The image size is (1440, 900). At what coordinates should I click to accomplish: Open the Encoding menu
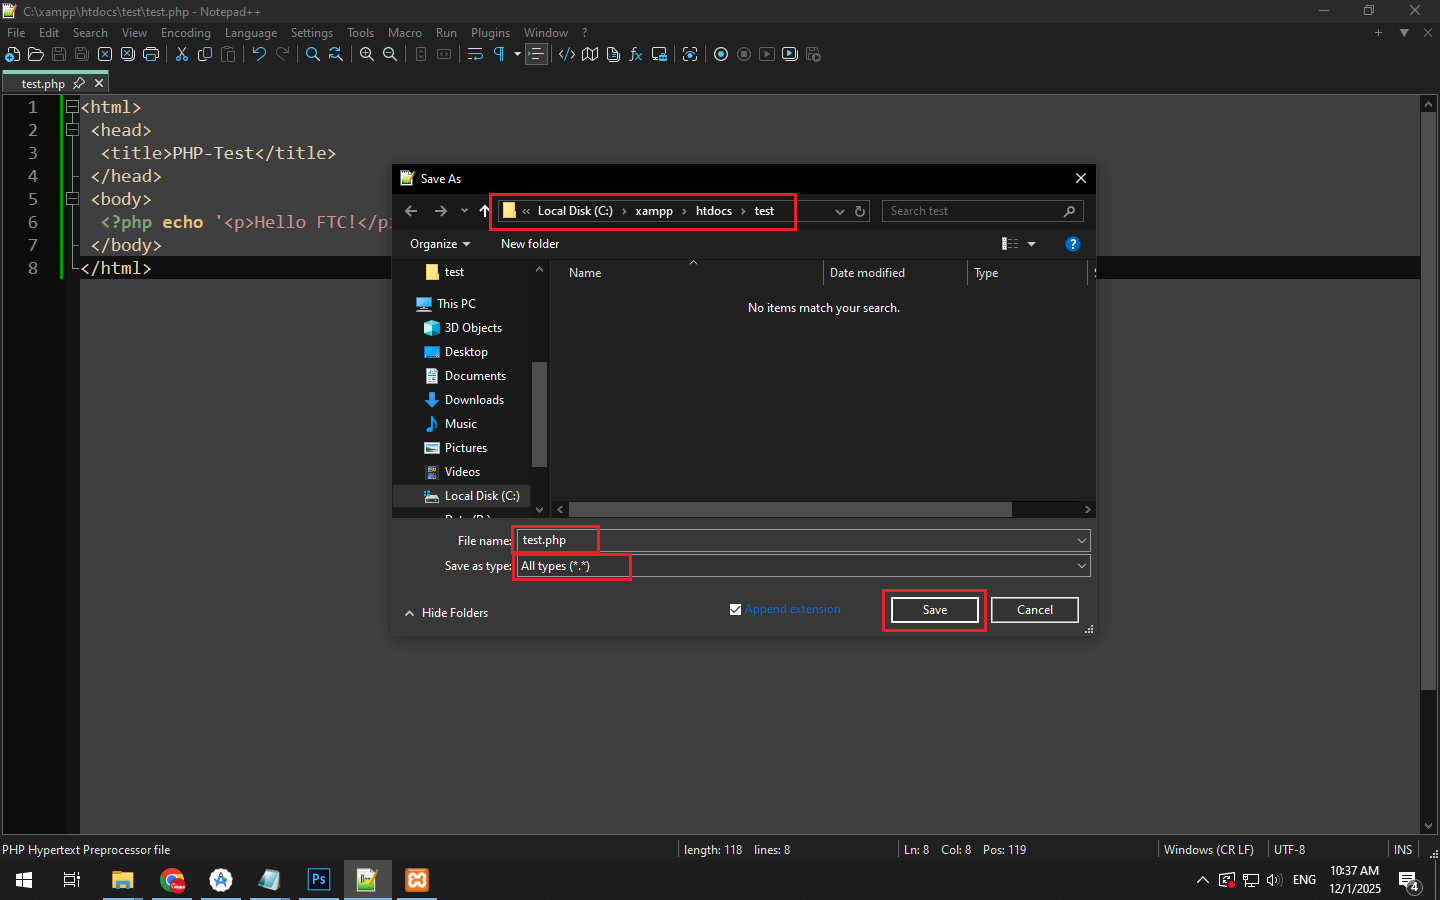click(186, 33)
